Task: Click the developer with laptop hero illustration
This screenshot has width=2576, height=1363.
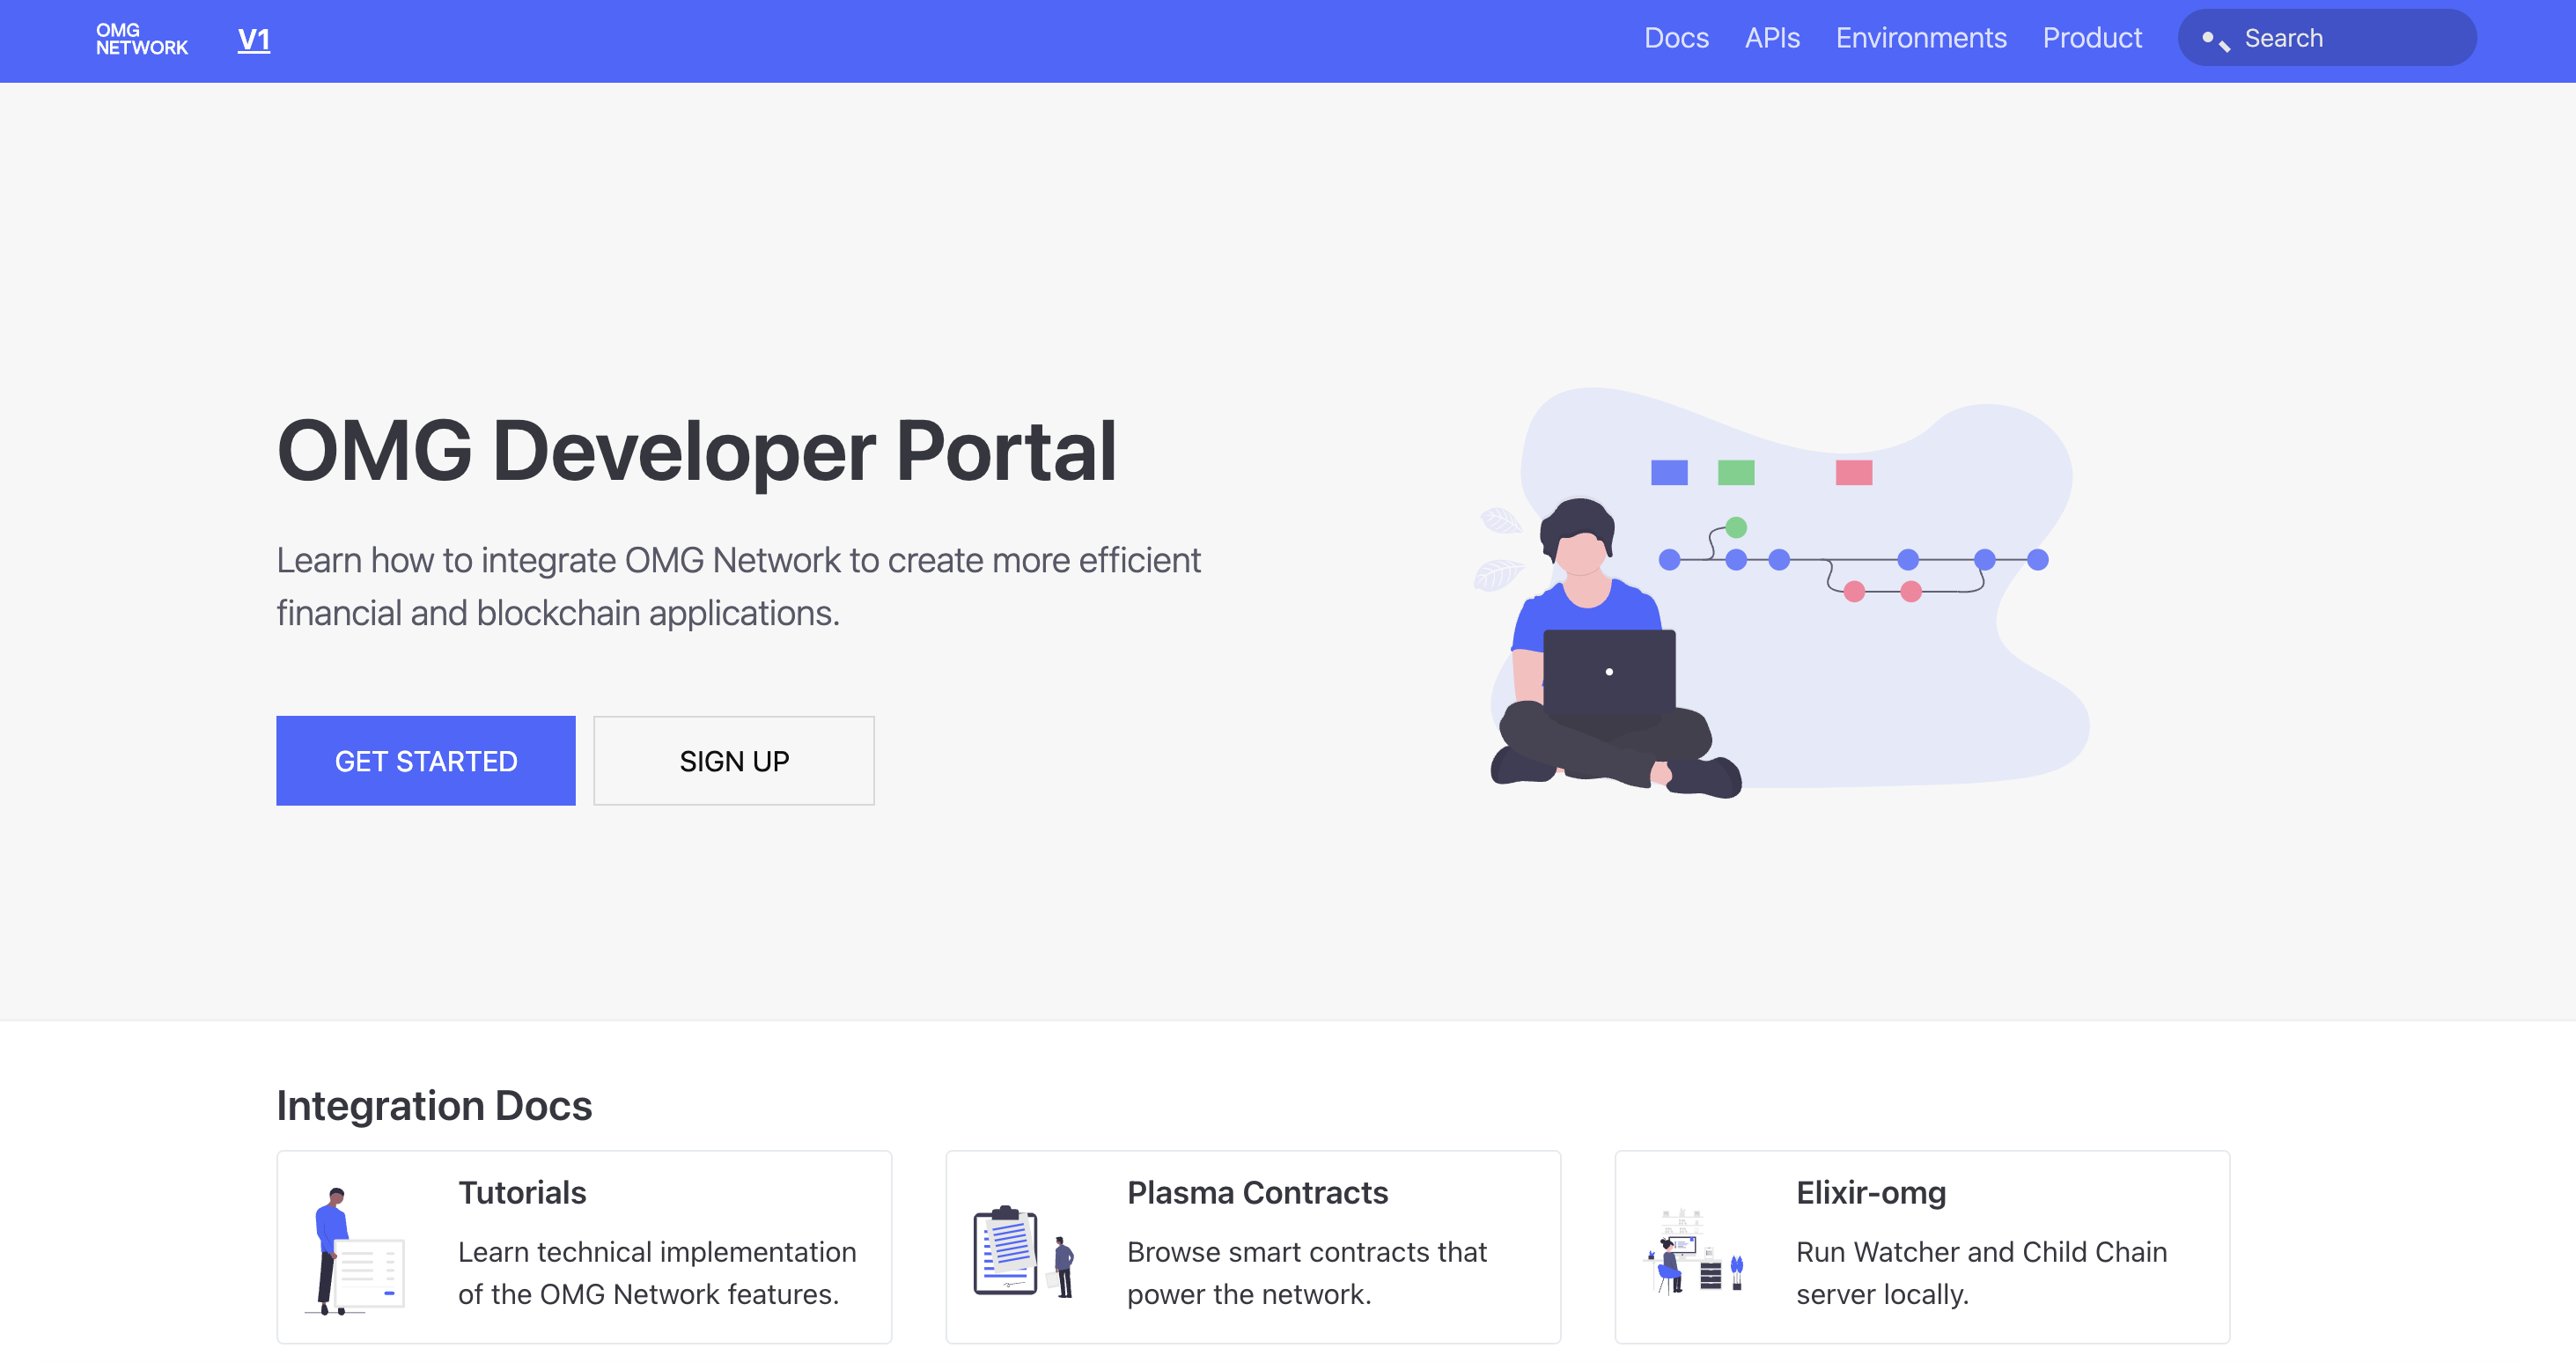Action: [1781, 592]
